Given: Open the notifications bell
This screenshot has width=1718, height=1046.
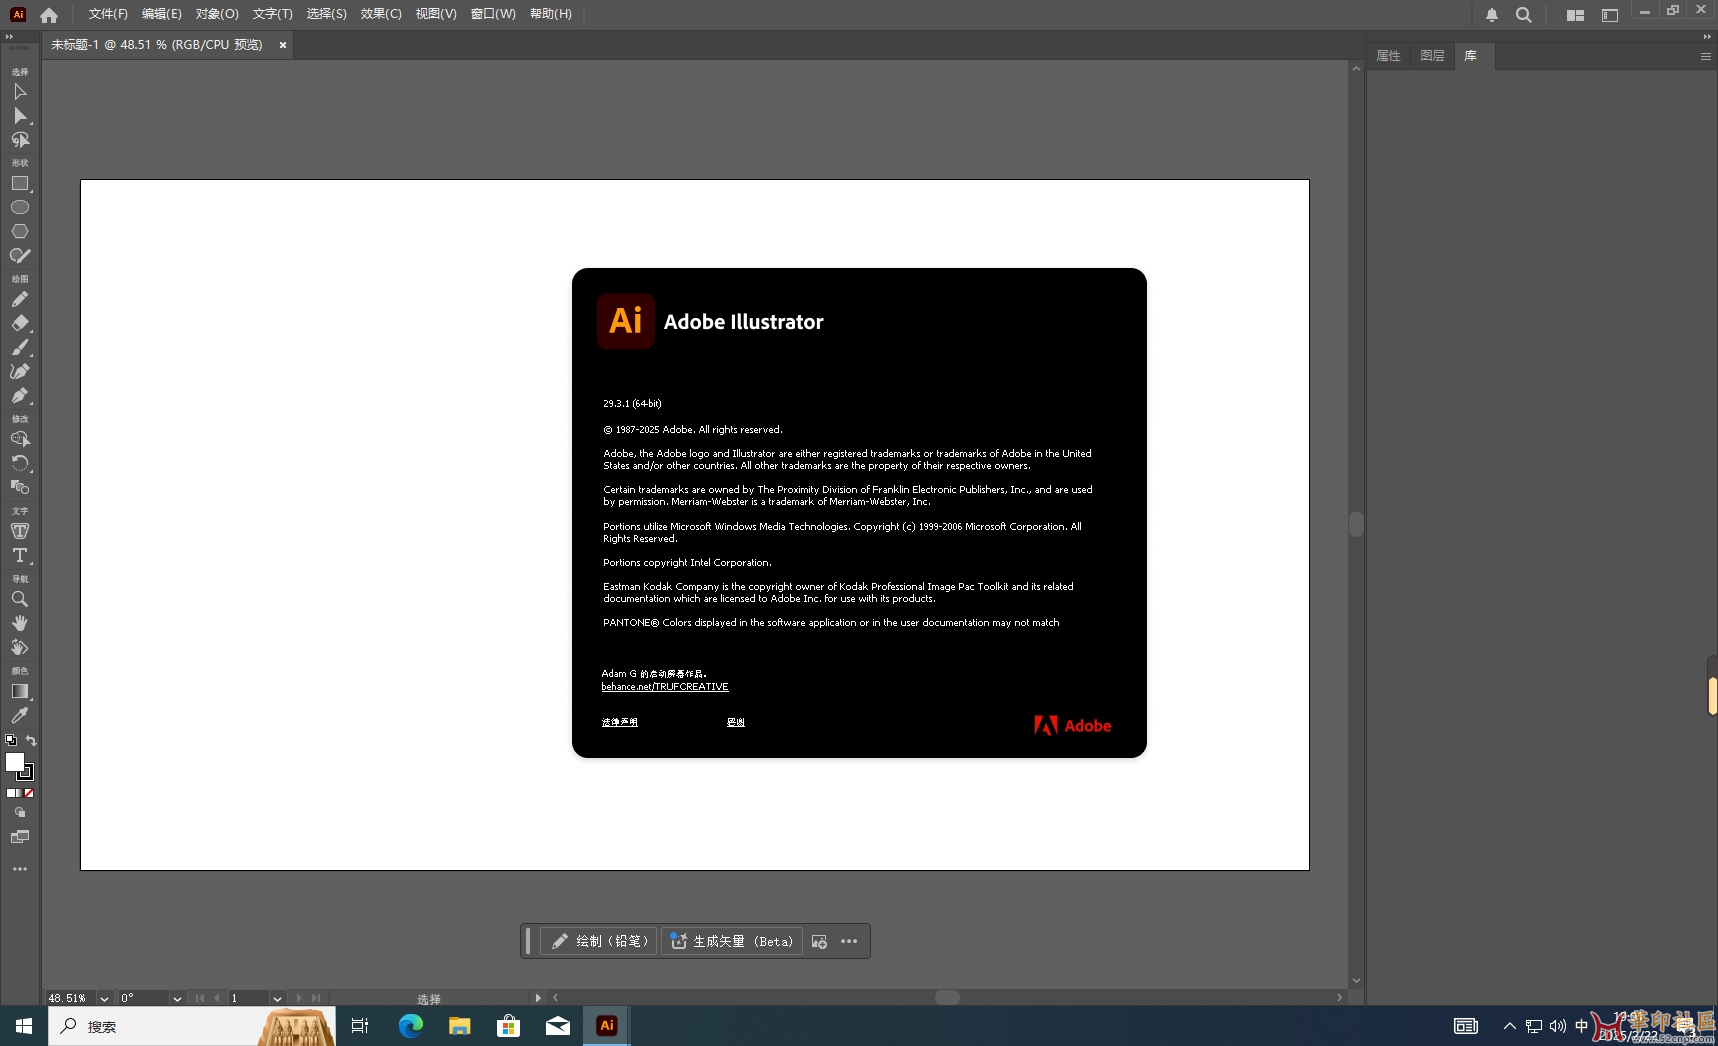Looking at the screenshot, I should (x=1492, y=15).
